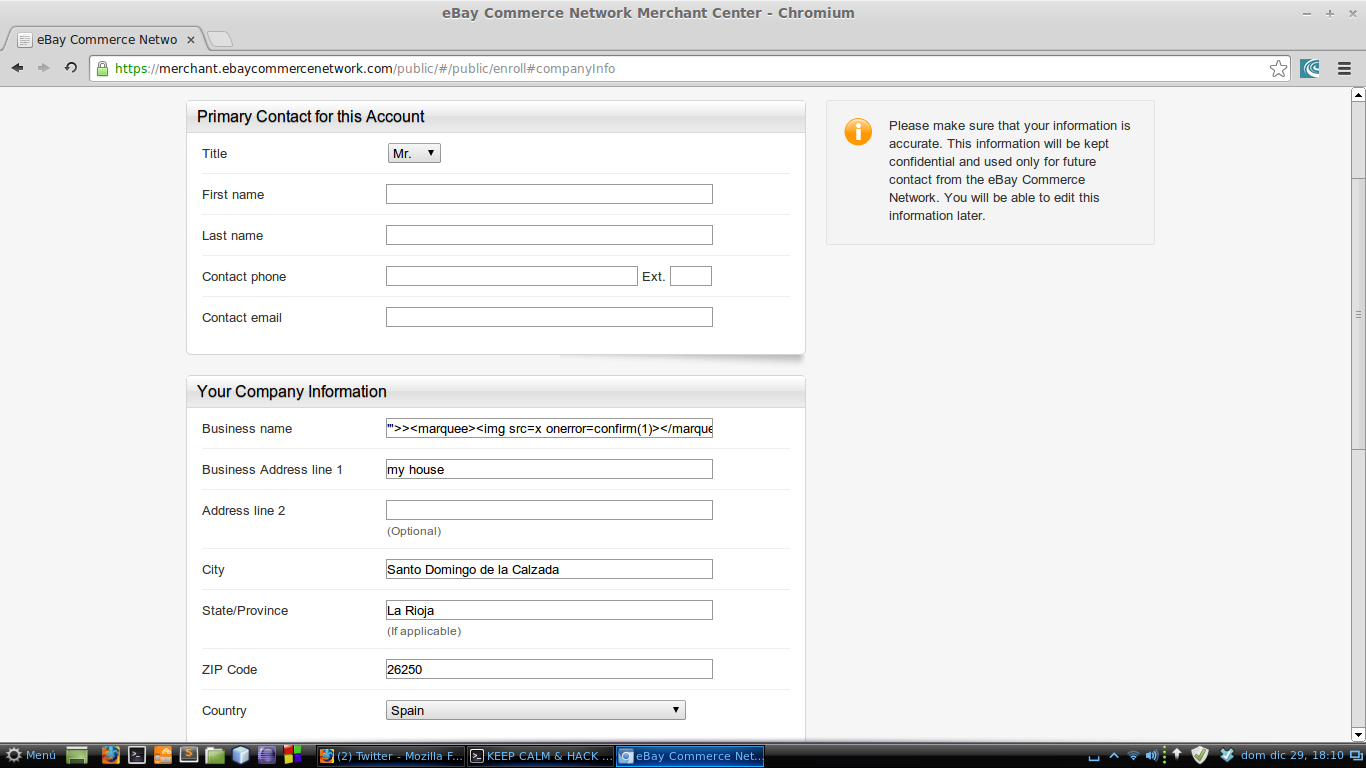Click the Business name label

point(247,429)
